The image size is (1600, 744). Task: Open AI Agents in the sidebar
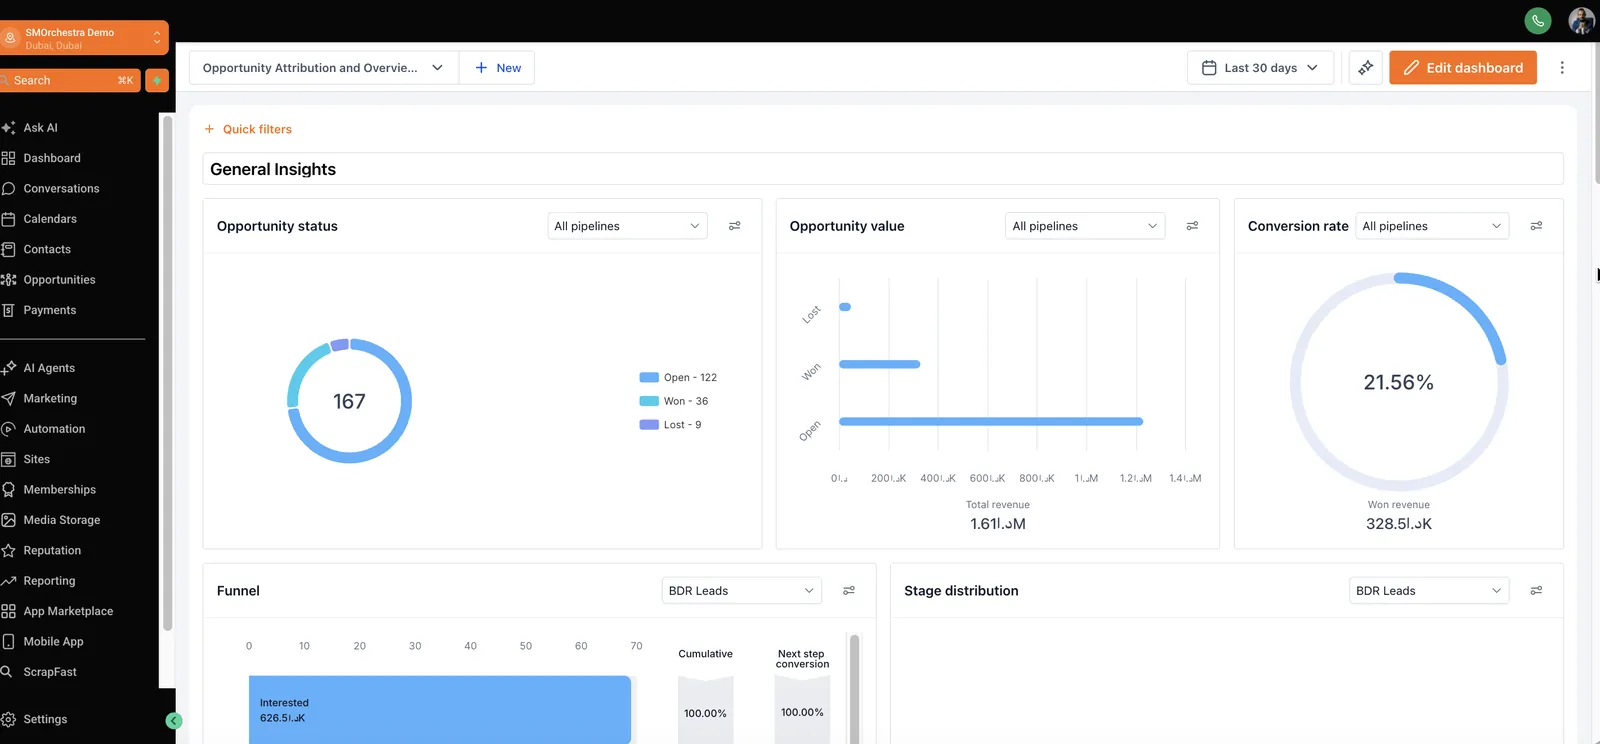49,368
